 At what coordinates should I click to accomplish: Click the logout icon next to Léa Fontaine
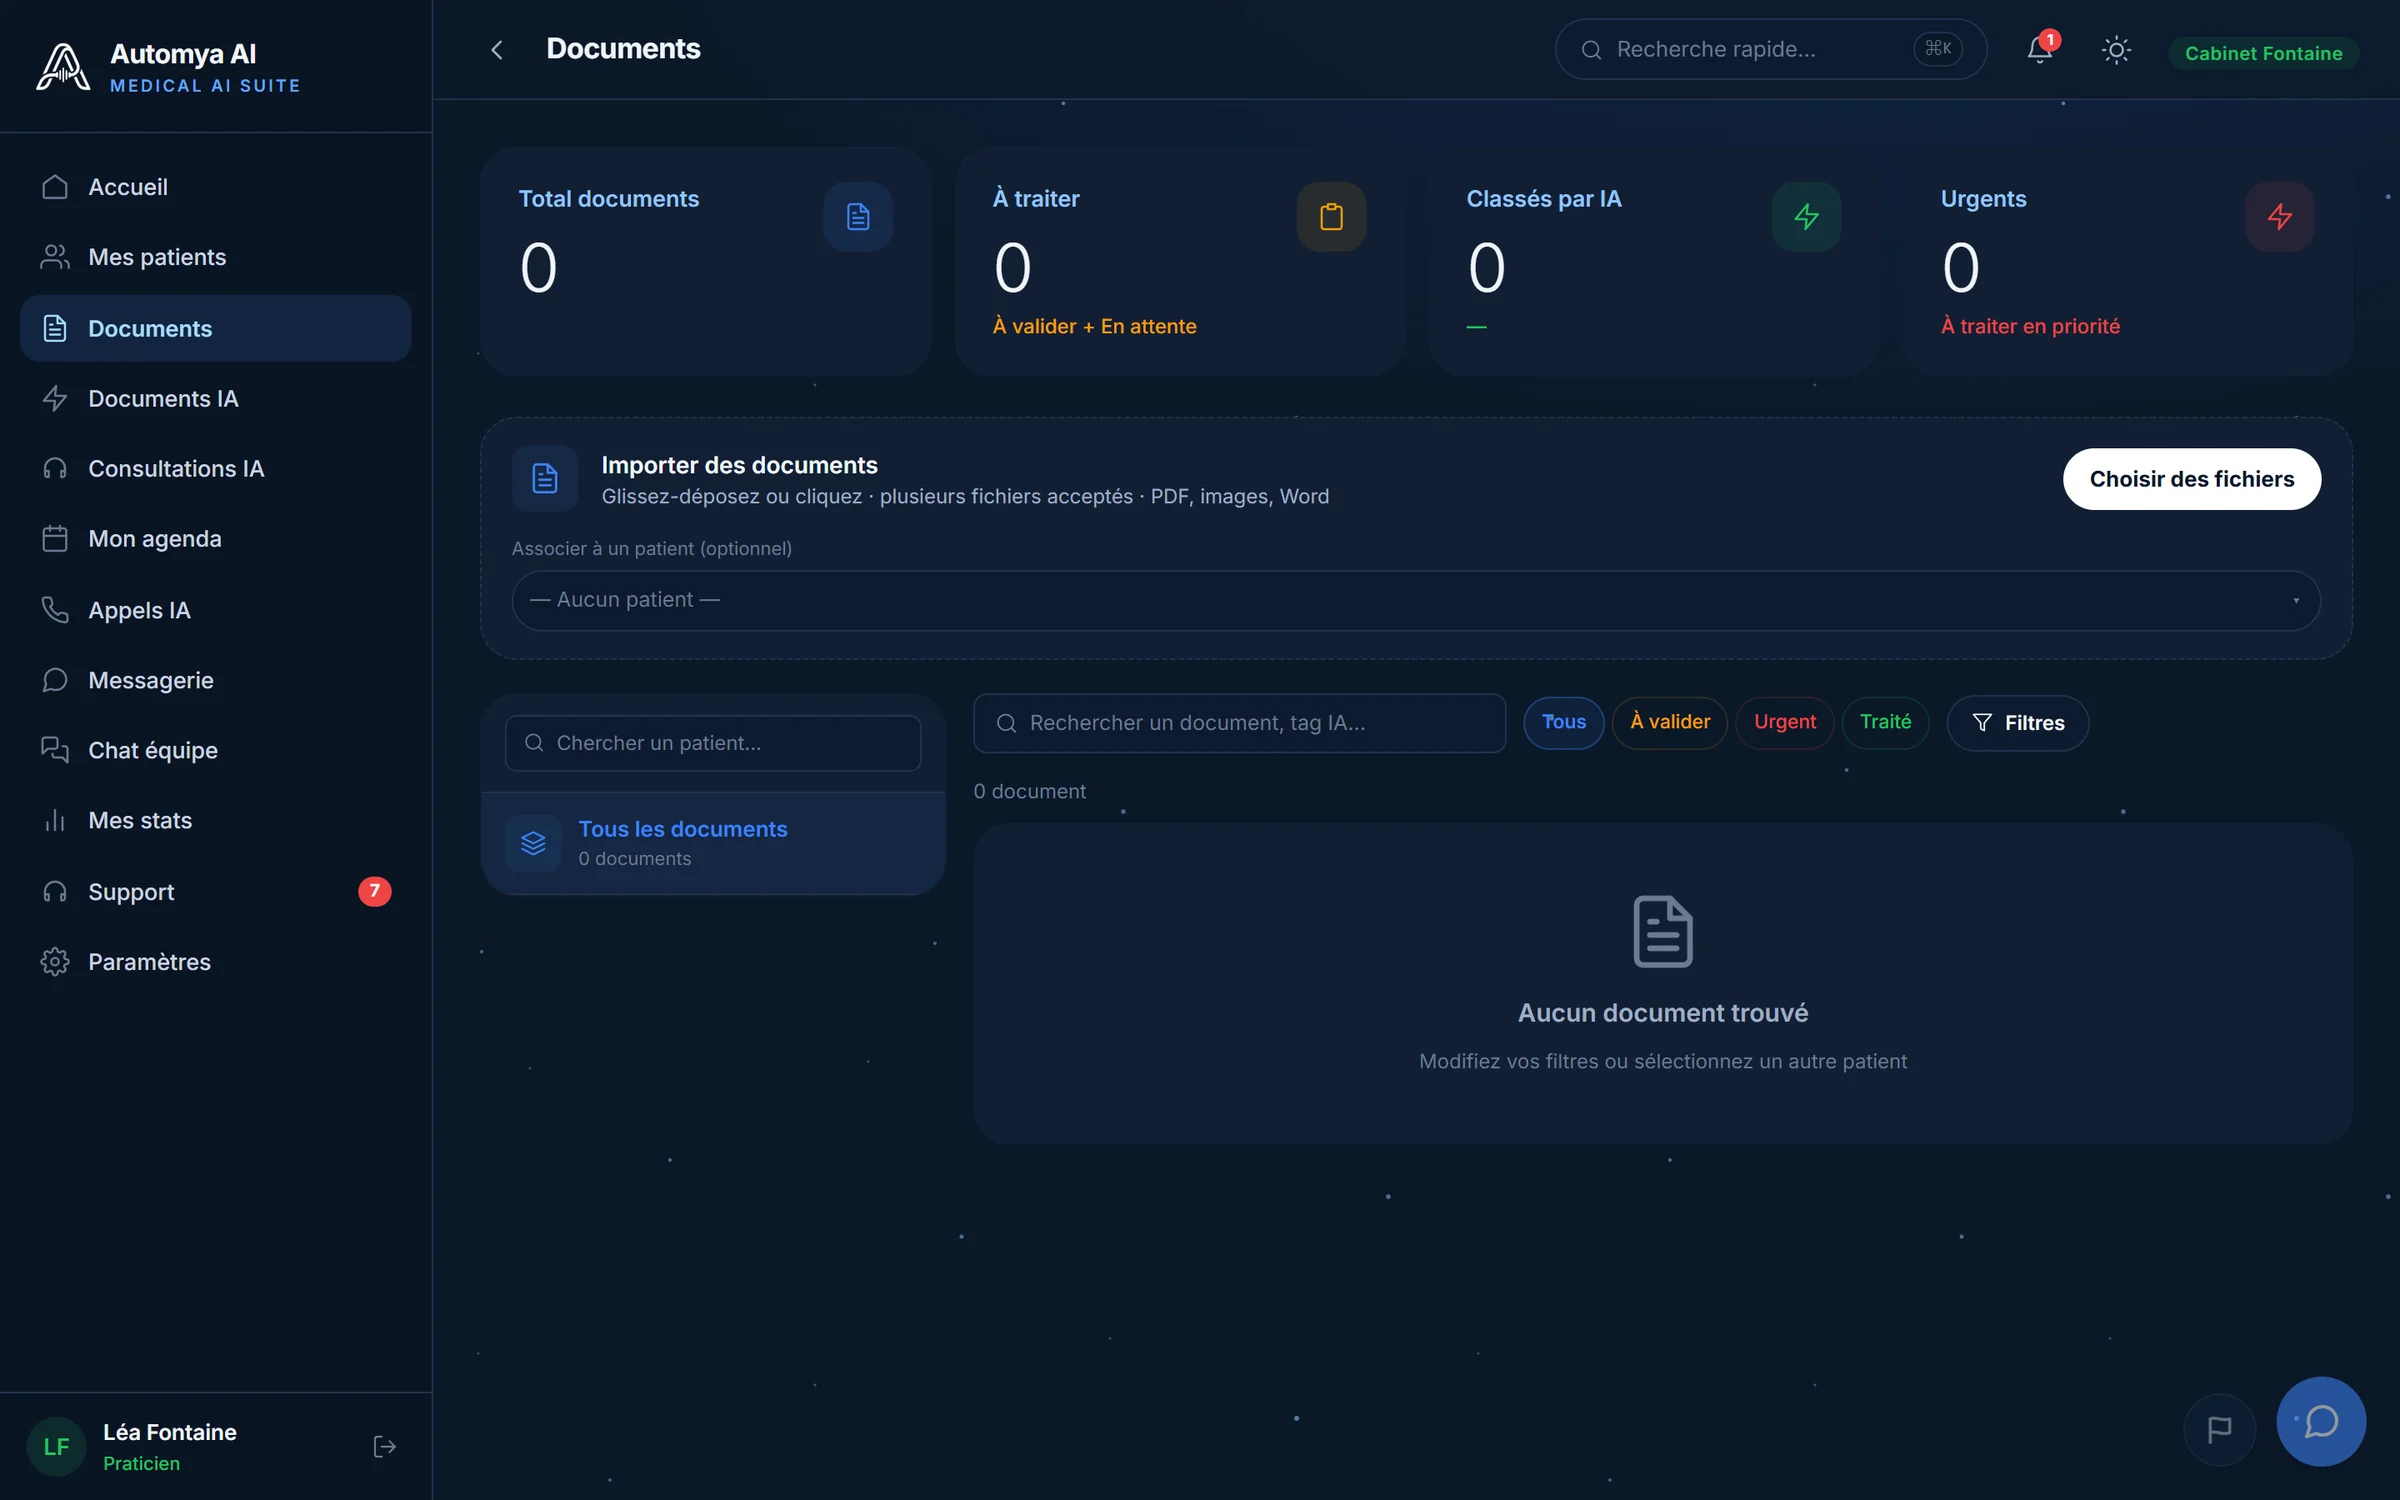pos(384,1446)
